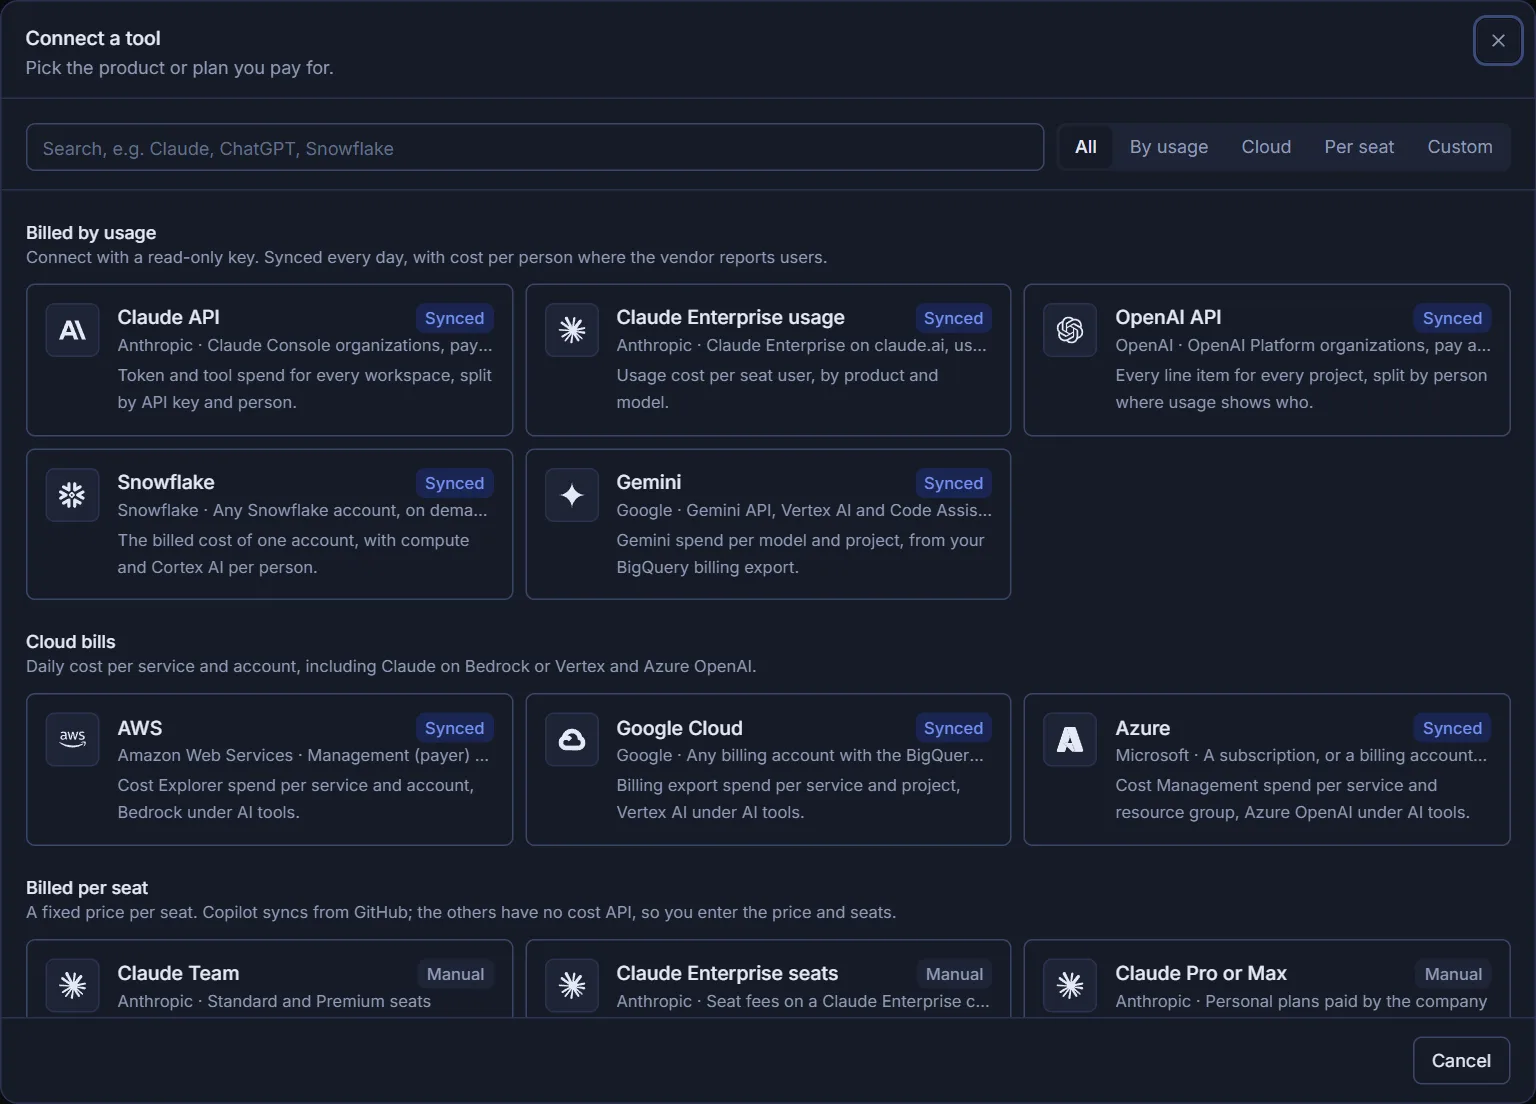Filter tools by the By usage tab

coord(1169,147)
